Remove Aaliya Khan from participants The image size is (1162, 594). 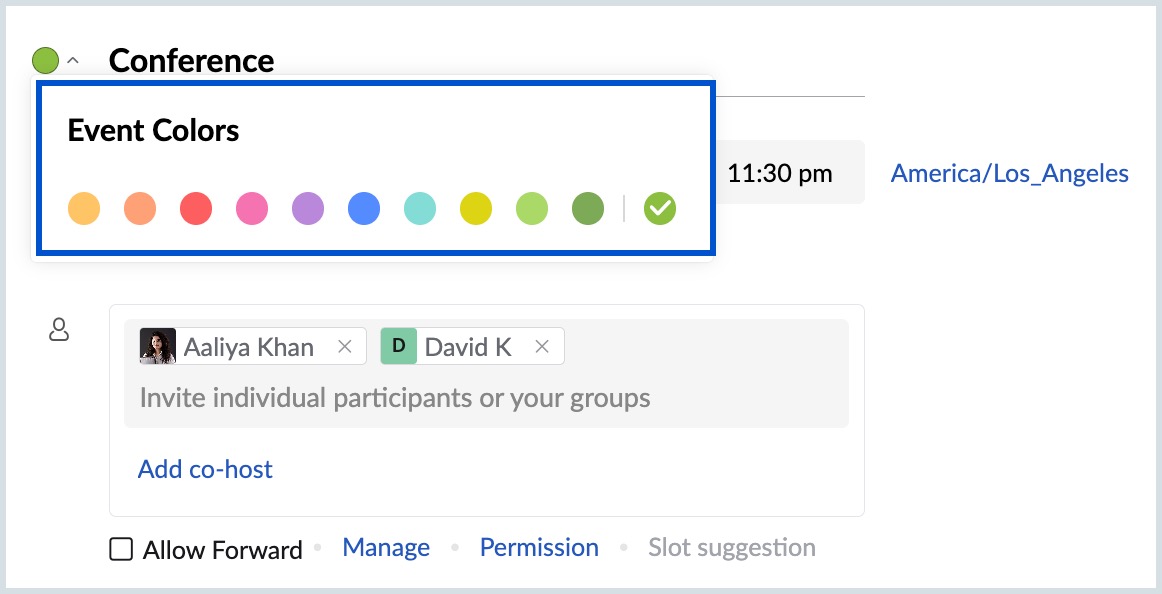click(x=345, y=347)
